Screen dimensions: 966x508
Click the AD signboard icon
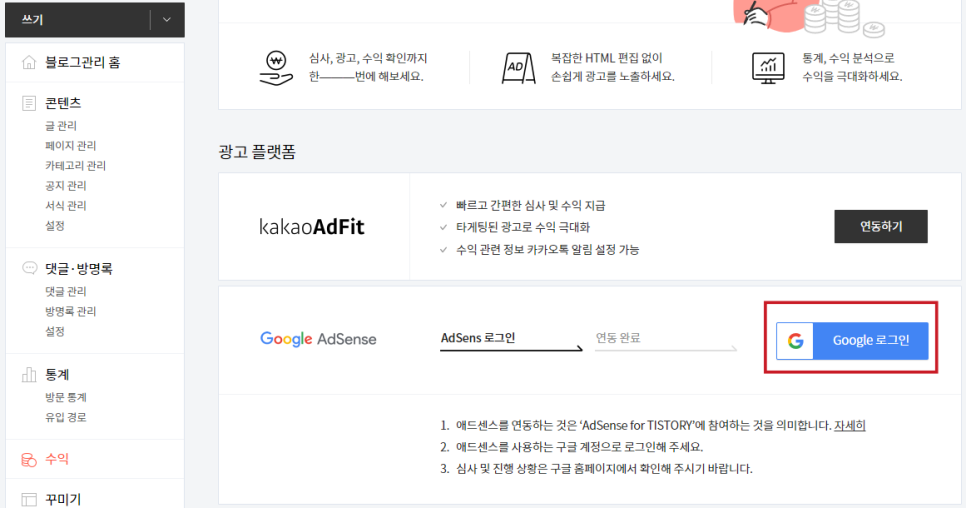click(x=518, y=68)
